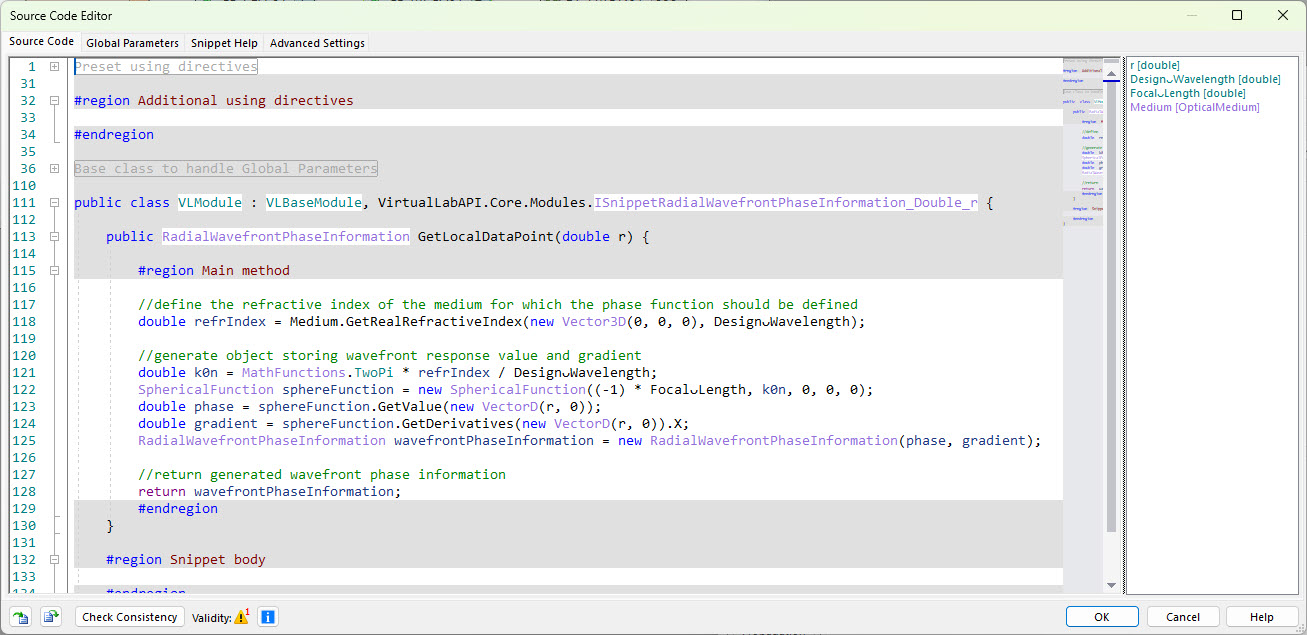Open the Snippet Help tab
The width and height of the screenshot is (1307, 635).
(224, 43)
